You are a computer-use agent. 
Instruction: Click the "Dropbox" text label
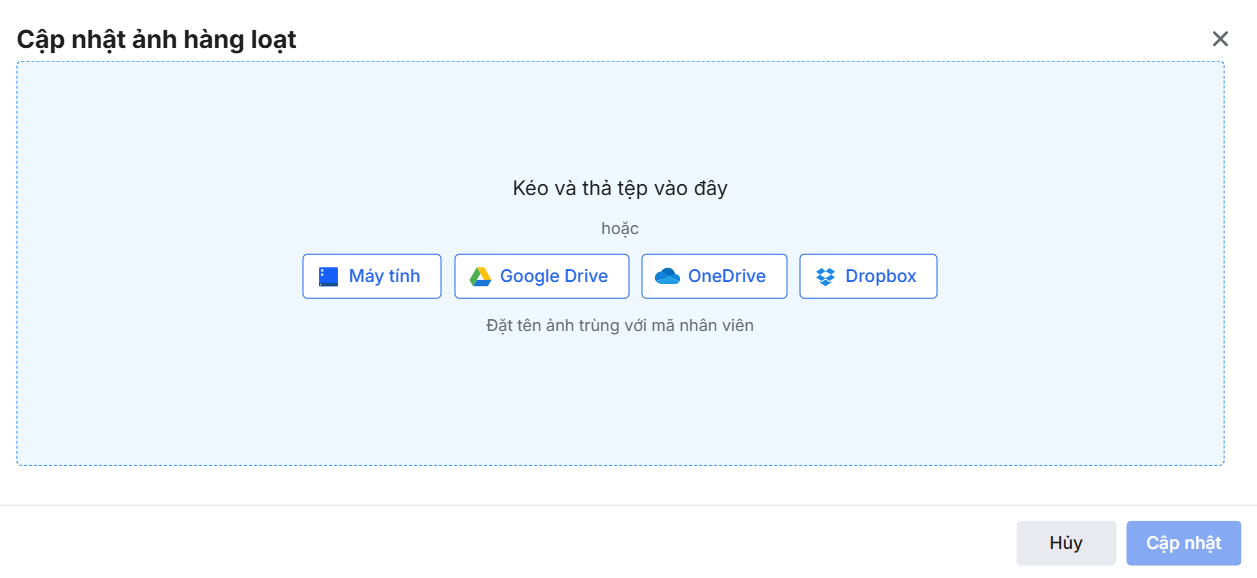click(881, 276)
